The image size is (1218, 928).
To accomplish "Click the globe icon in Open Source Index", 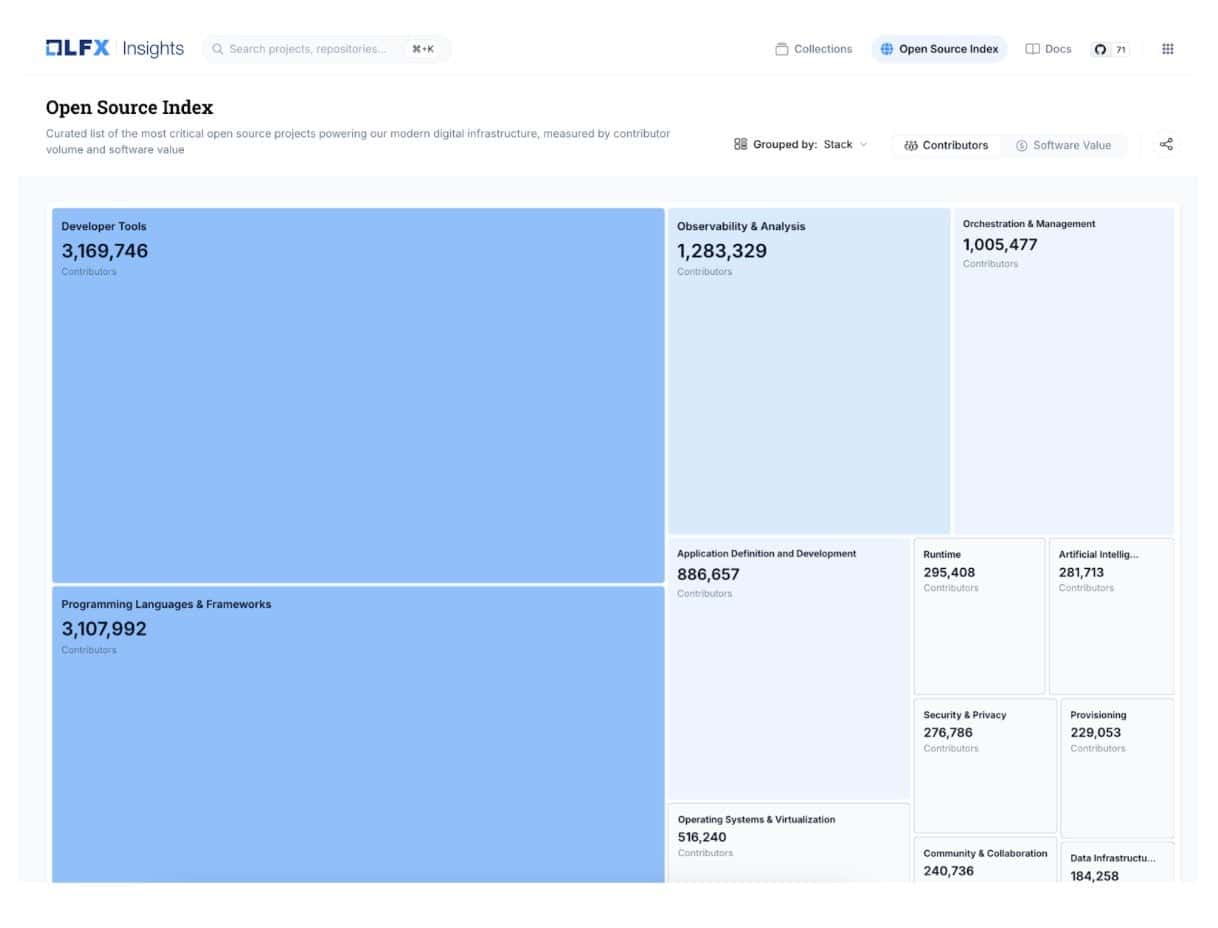I will (886, 49).
